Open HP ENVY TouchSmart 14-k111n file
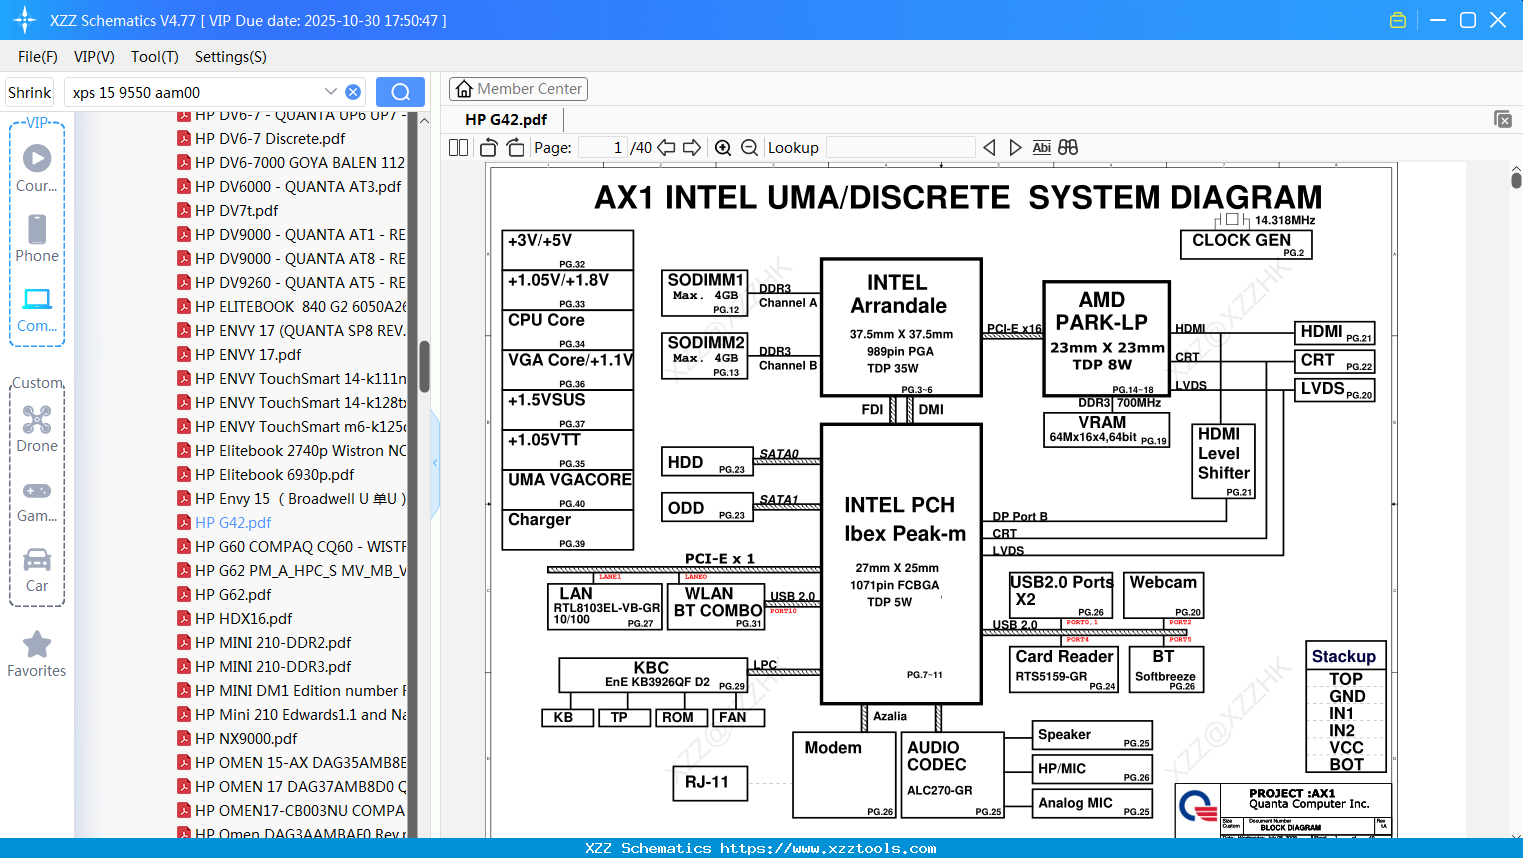 [x=291, y=379]
